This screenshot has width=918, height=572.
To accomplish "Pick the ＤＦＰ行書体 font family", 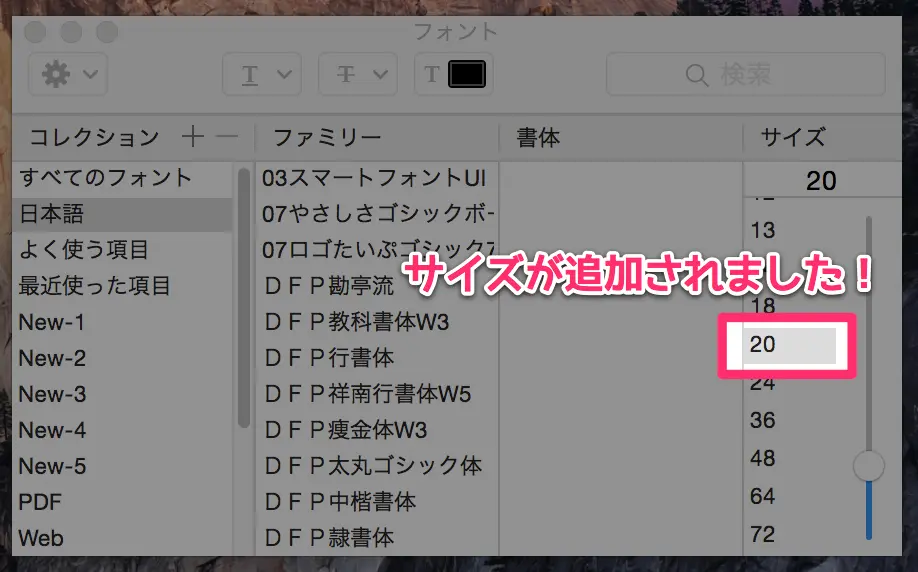I will [x=329, y=357].
